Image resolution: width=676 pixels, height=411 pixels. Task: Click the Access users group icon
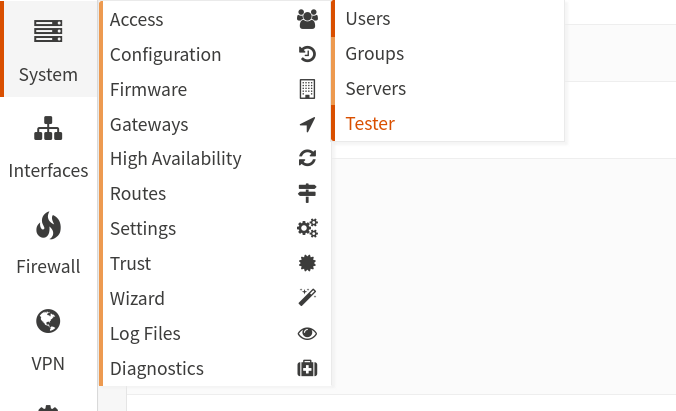[x=307, y=19]
